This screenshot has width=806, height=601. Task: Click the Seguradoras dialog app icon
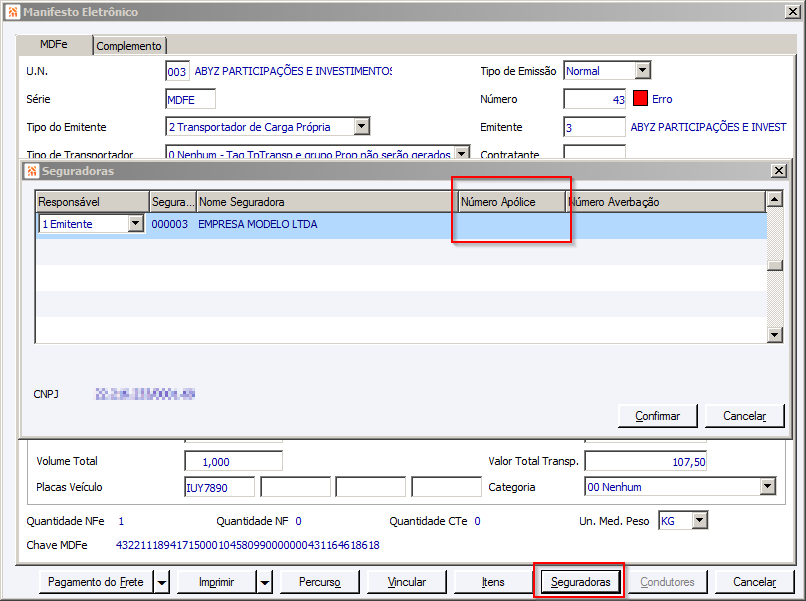32,171
